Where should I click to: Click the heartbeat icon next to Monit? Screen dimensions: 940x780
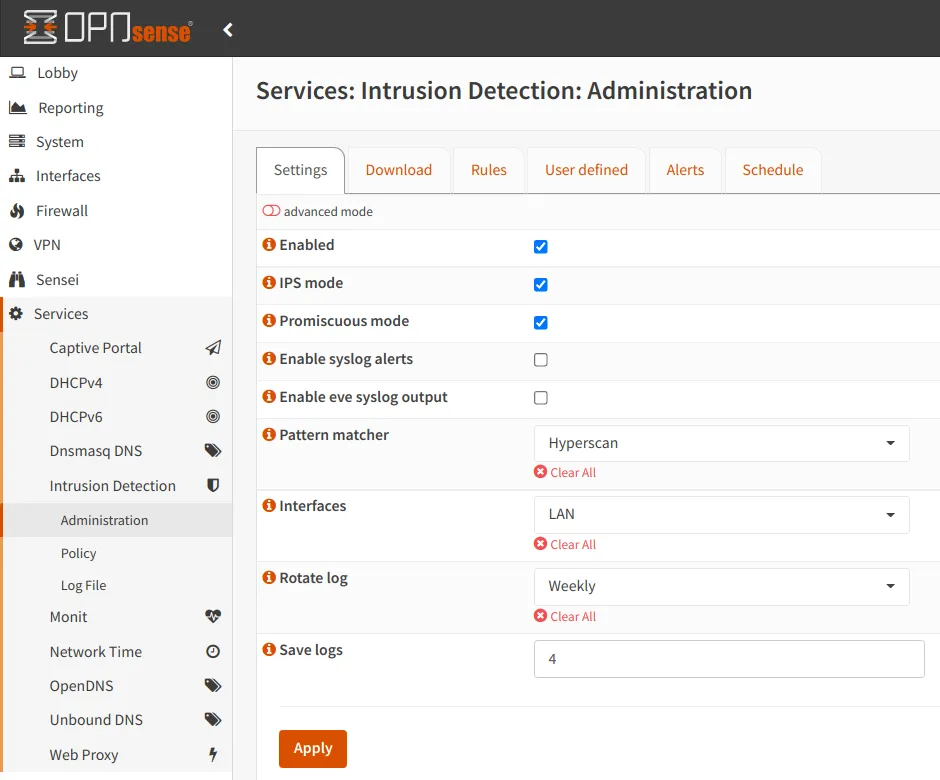click(213, 617)
